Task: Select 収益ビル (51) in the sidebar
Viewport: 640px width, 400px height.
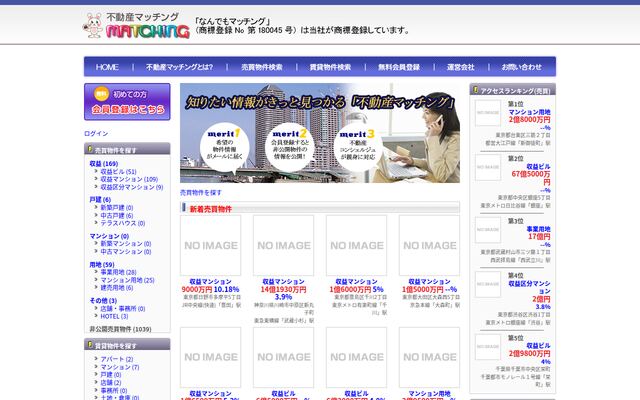Action: (118, 171)
